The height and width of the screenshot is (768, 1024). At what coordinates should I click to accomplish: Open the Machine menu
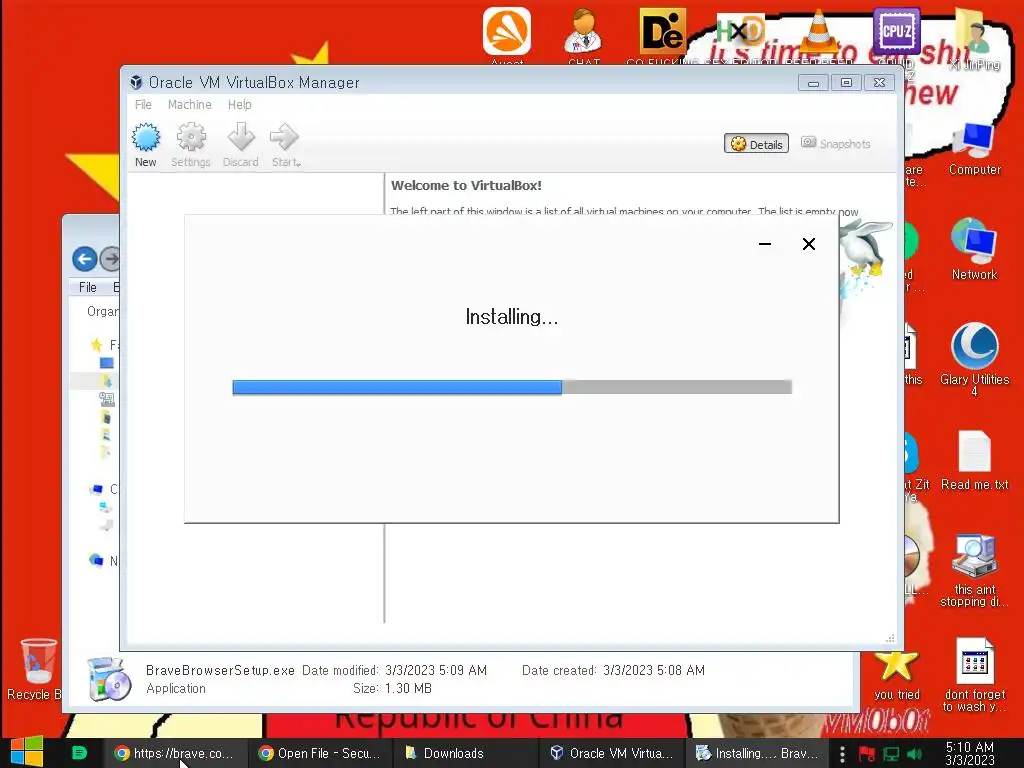[x=189, y=104]
